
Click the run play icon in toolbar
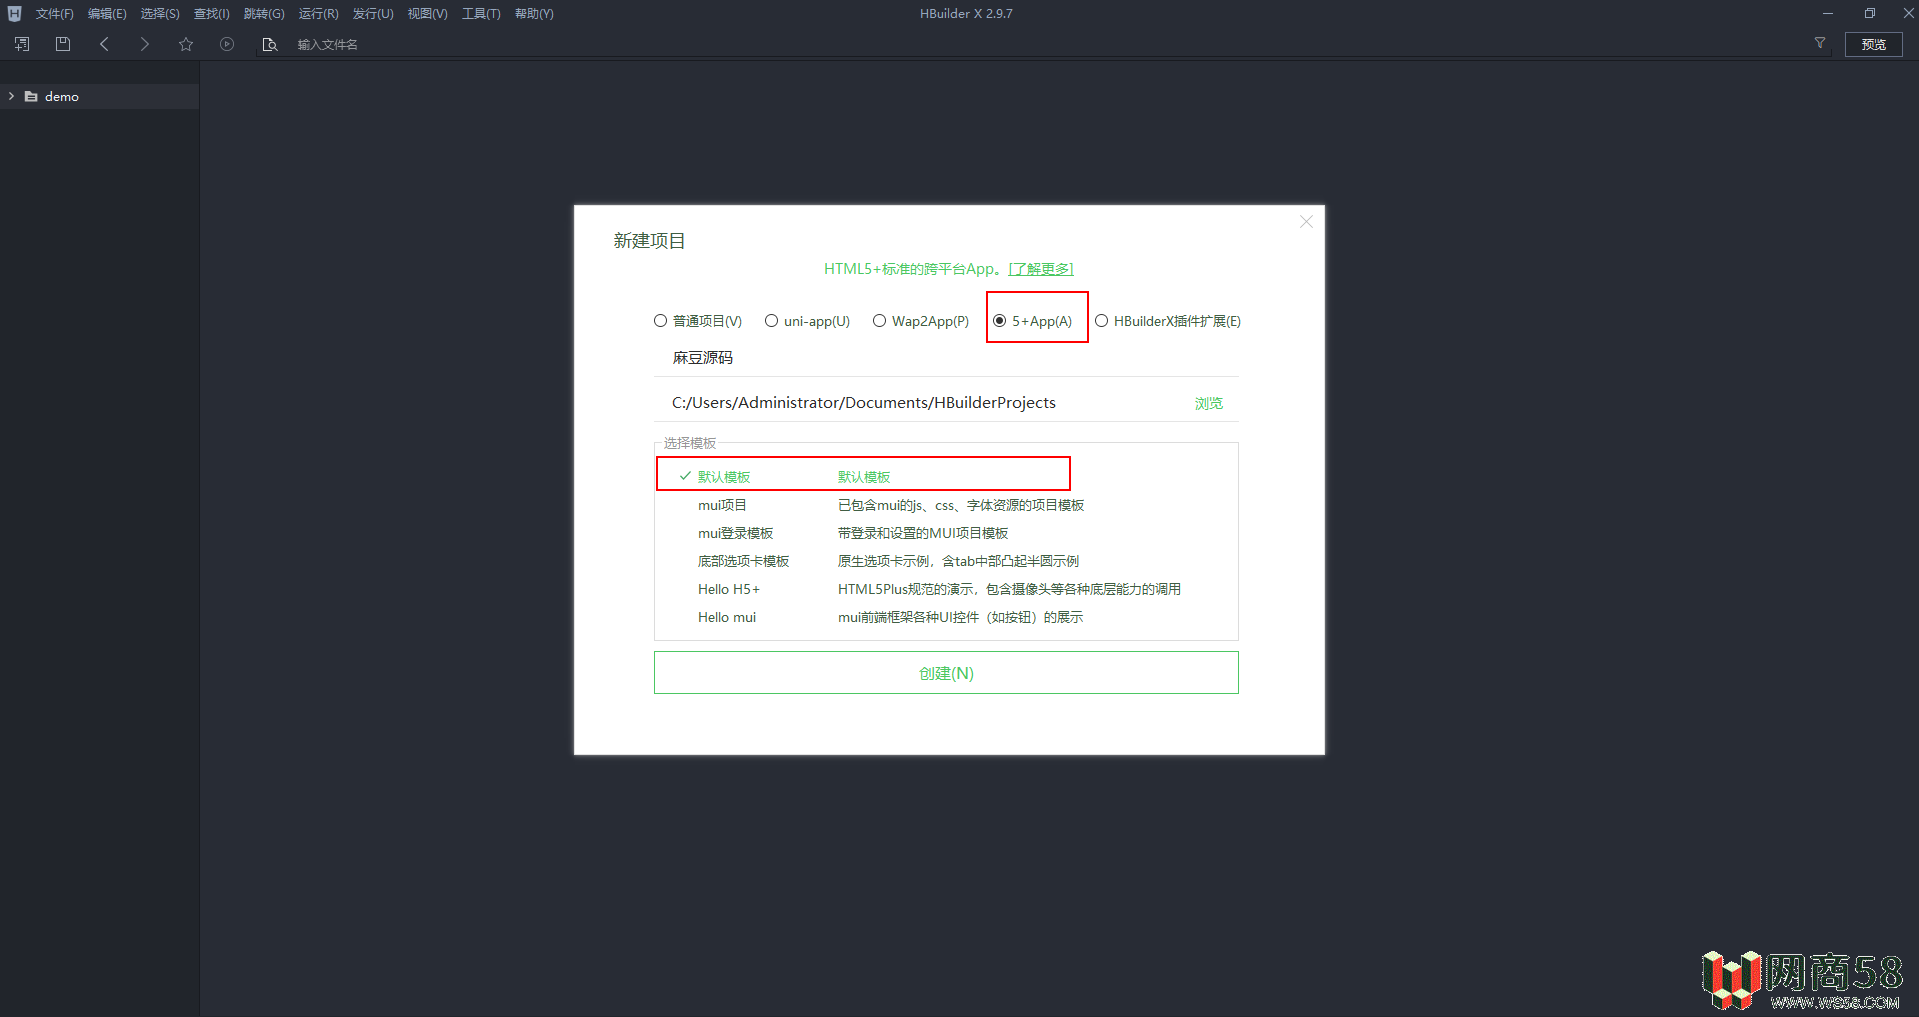[227, 44]
